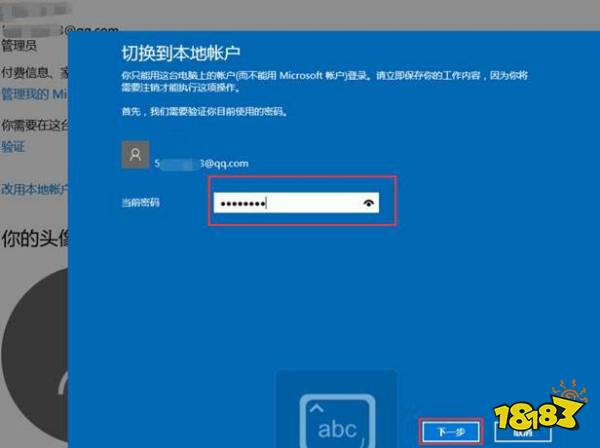Viewport: 600px width, 448px height.
Task: Click the 你的头像 heading in the background
Action: [x=33, y=239]
